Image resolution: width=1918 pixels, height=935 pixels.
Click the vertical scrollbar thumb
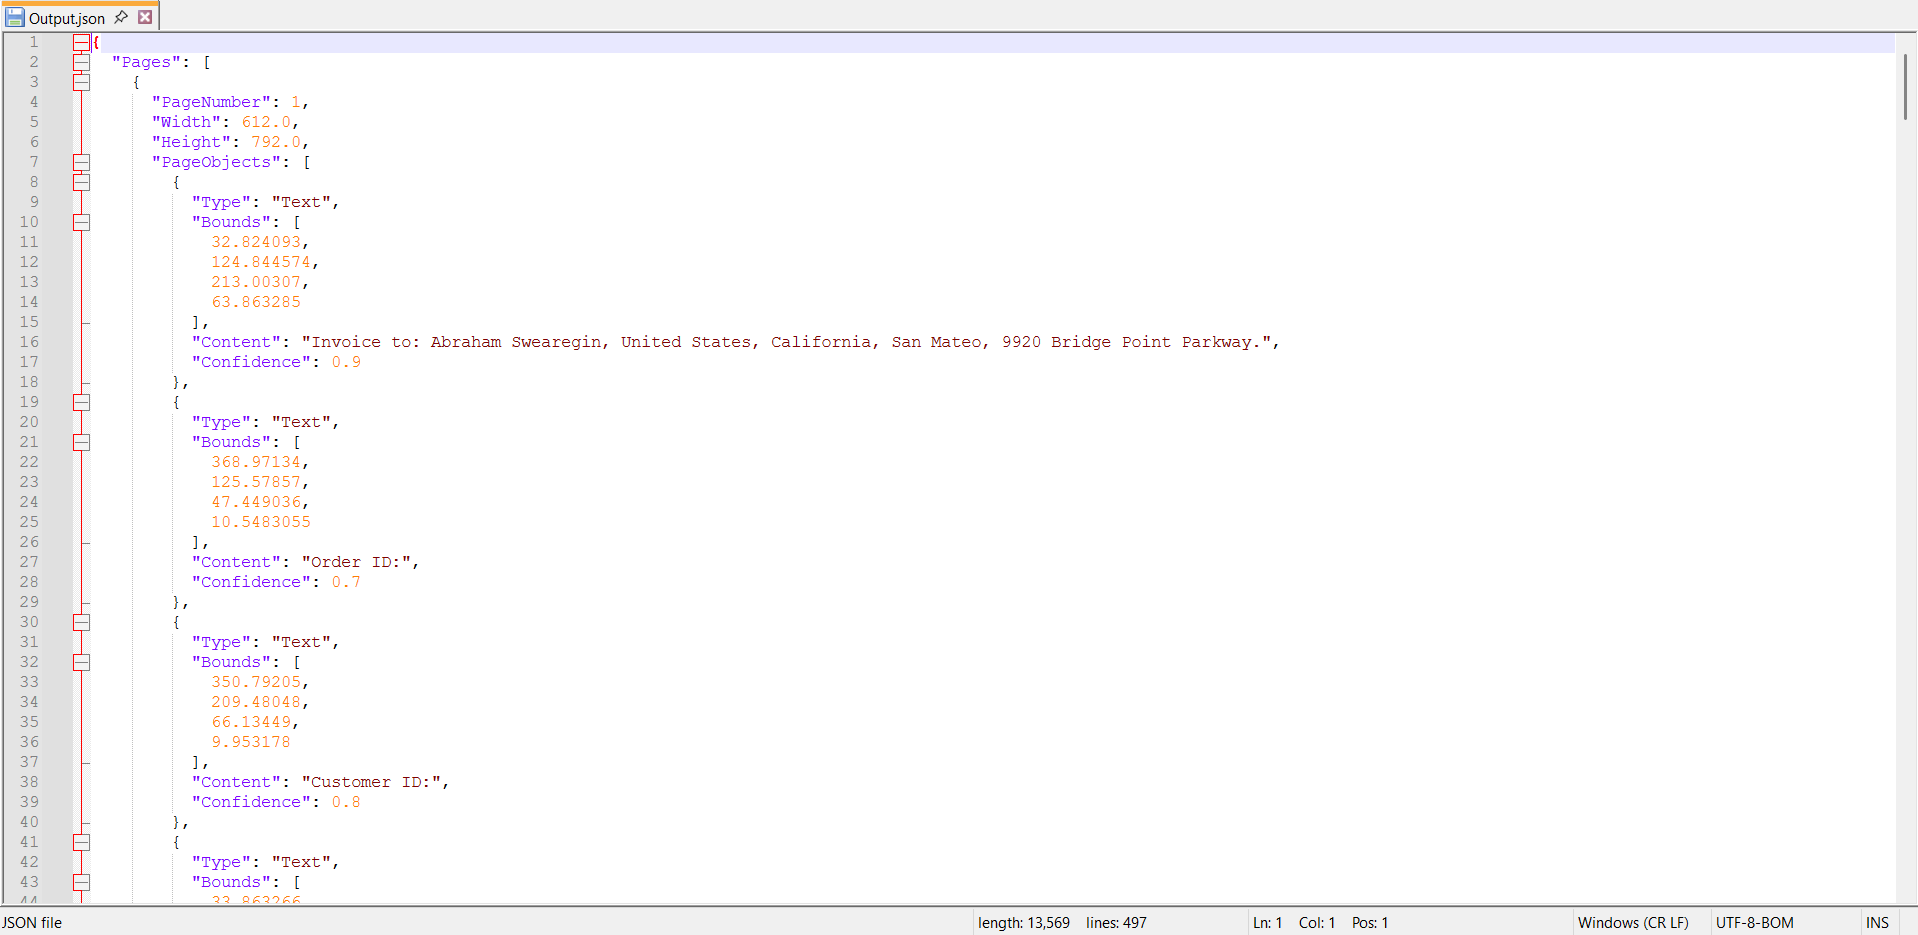coord(1906,87)
